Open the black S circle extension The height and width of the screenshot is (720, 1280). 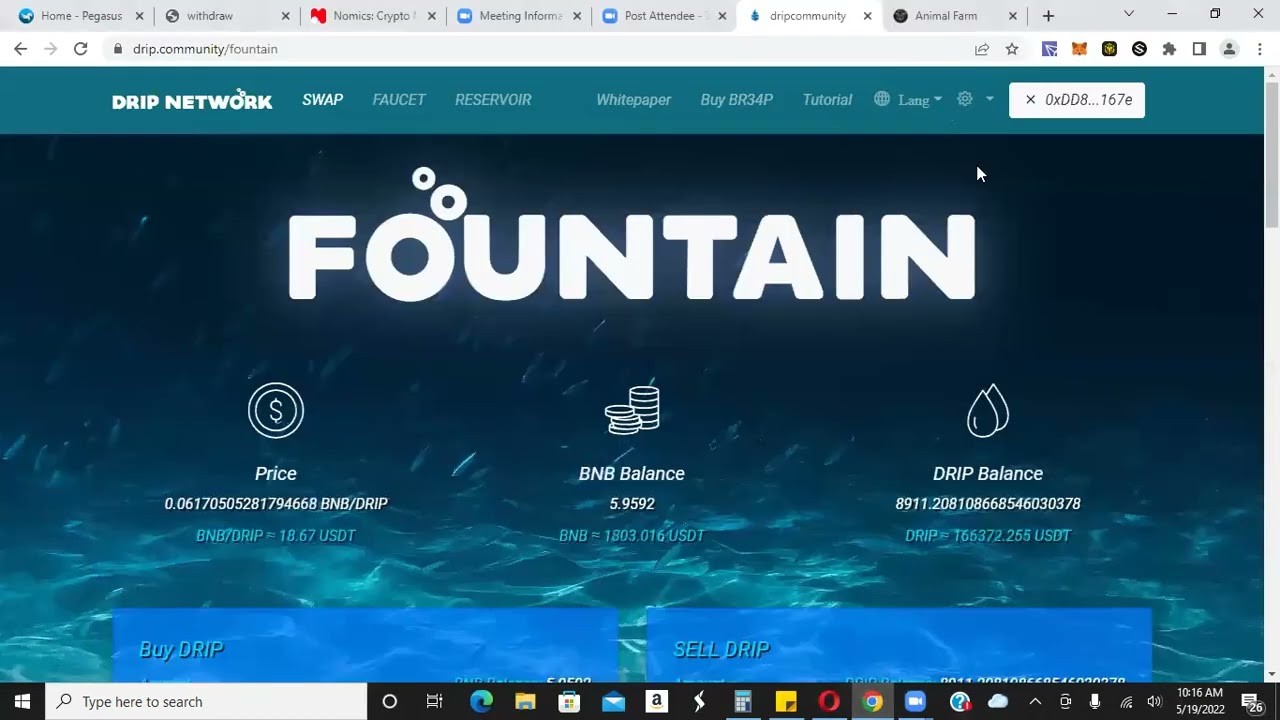pyautogui.click(x=1139, y=49)
